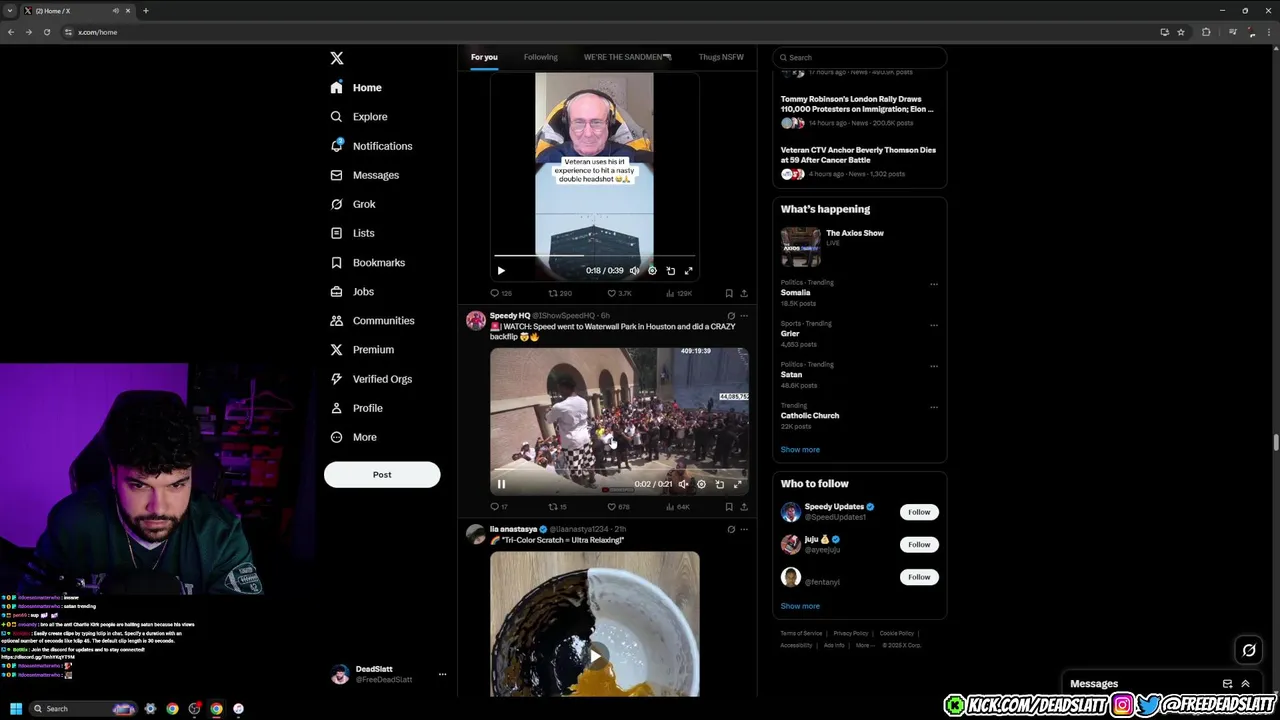Expand the Messages drawer

tap(1245, 684)
